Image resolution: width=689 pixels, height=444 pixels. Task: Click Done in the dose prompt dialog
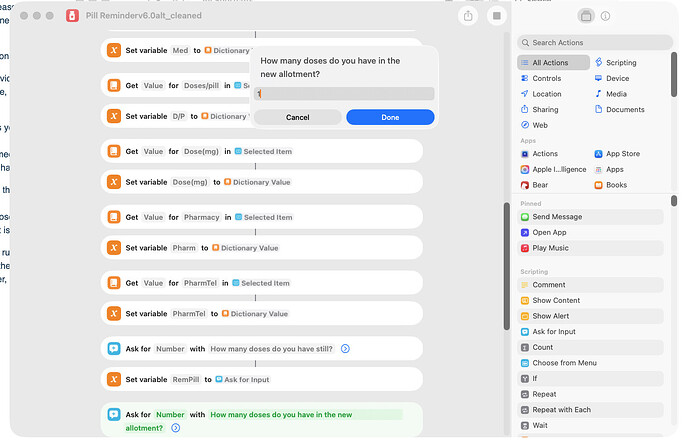tap(390, 117)
